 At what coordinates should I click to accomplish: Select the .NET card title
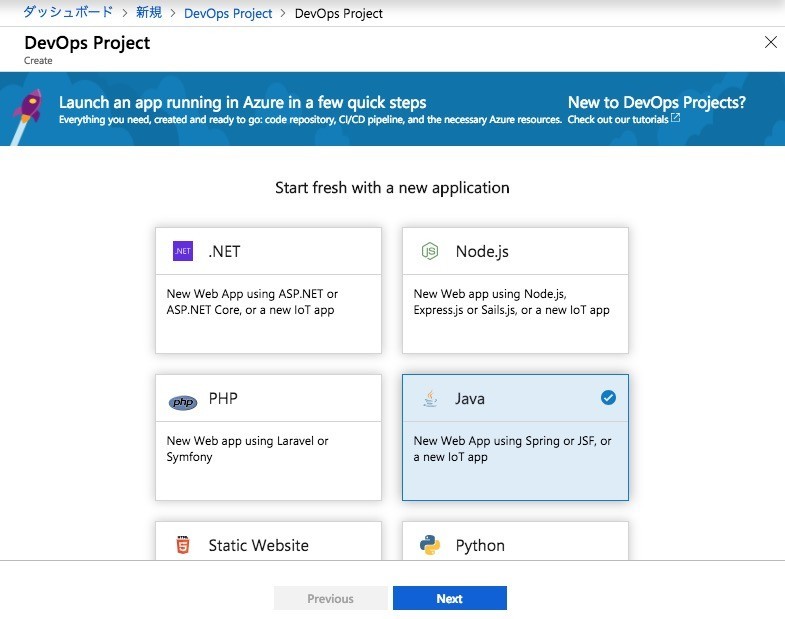click(224, 251)
